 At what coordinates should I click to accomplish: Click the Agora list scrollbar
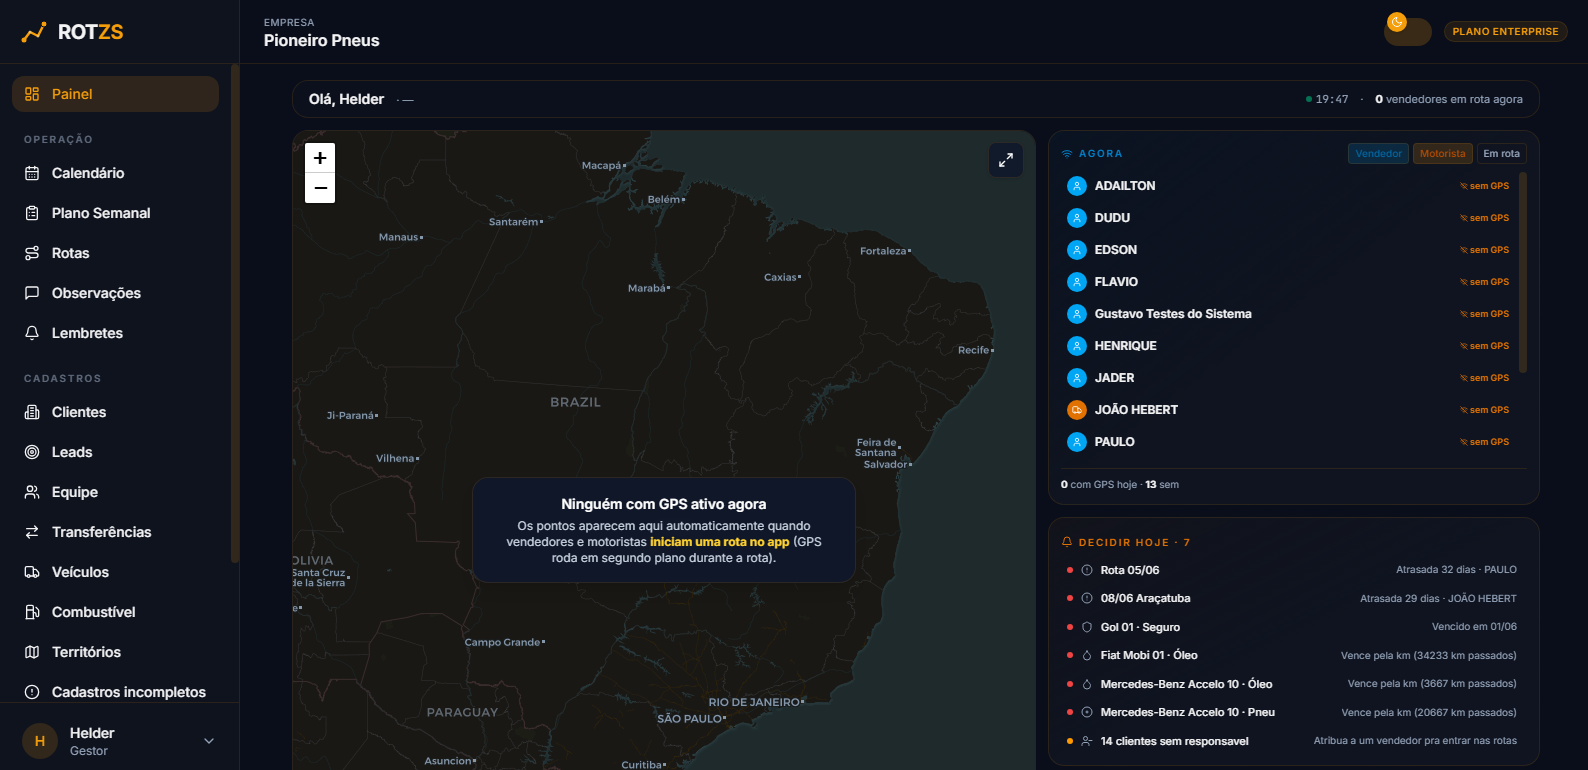[1523, 273]
